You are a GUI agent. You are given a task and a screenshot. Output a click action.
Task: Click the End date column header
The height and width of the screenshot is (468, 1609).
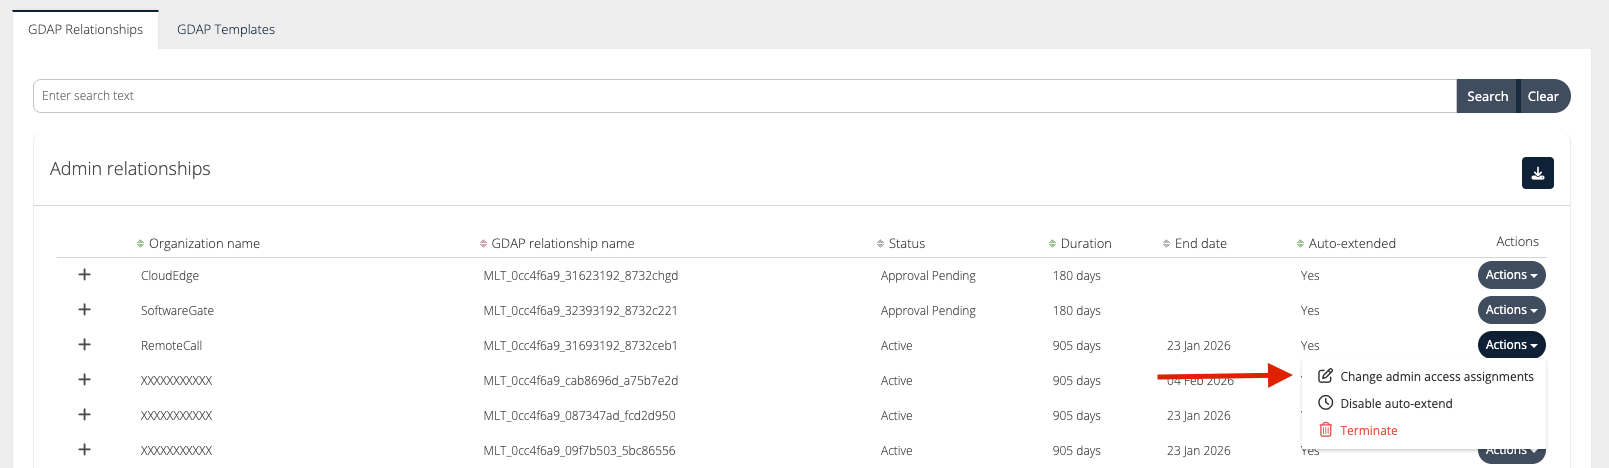pos(1201,244)
